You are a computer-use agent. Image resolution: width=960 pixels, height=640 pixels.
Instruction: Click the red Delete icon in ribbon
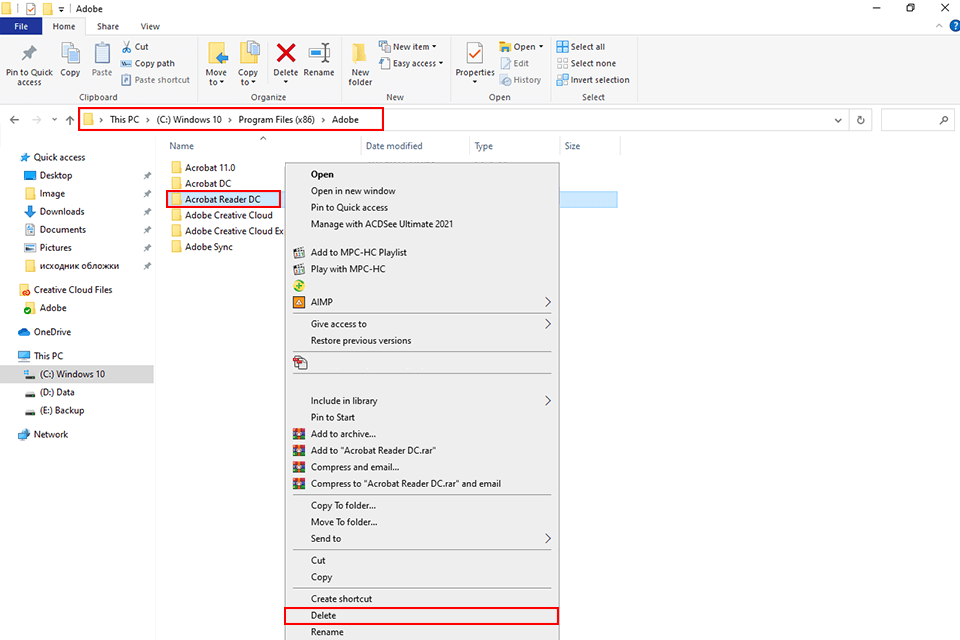pyautogui.click(x=286, y=53)
